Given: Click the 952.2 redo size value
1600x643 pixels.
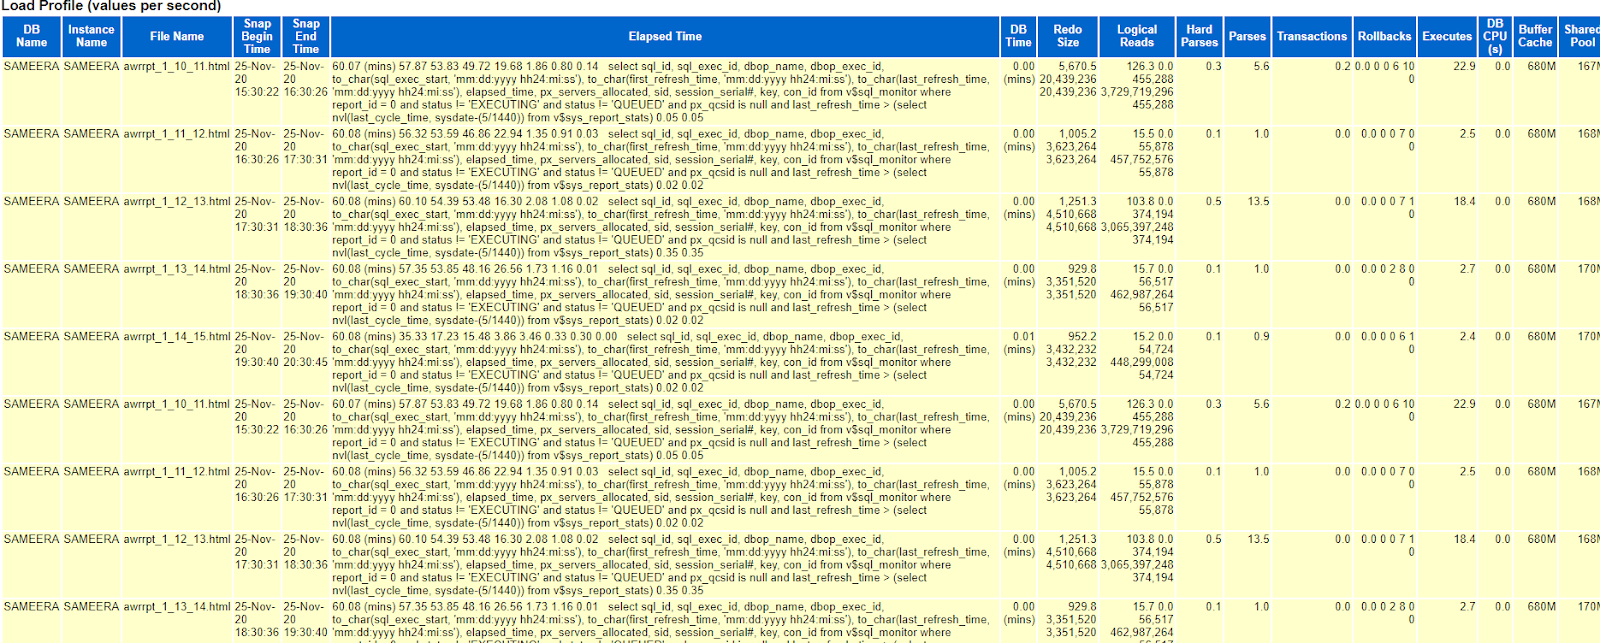Looking at the screenshot, I should 1082,337.
